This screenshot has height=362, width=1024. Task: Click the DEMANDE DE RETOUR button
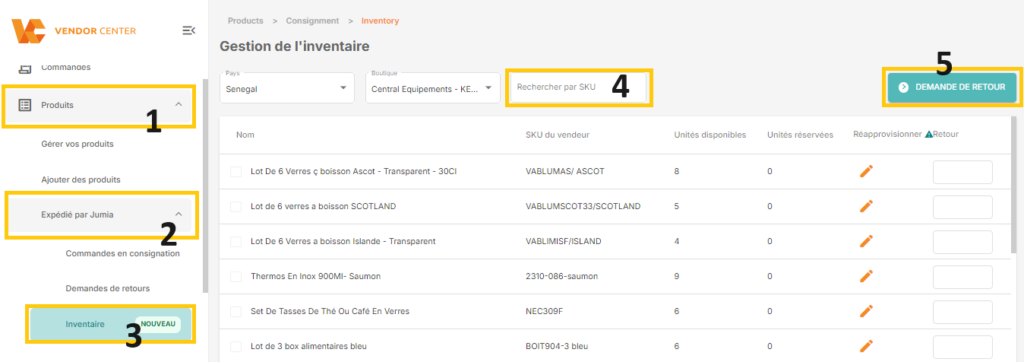952,88
